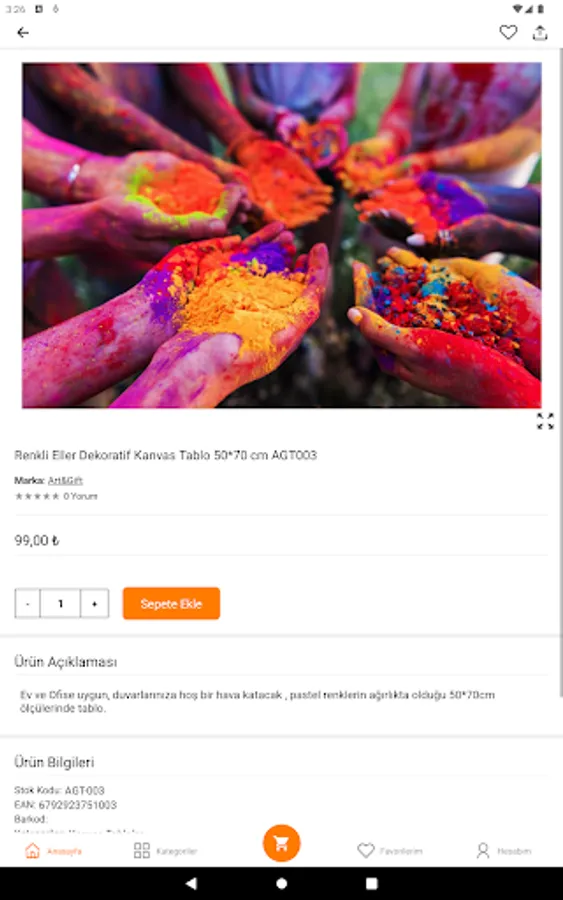The width and height of the screenshot is (563, 900).
Task: Tap Android home circle button
Action: coord(281,883)
